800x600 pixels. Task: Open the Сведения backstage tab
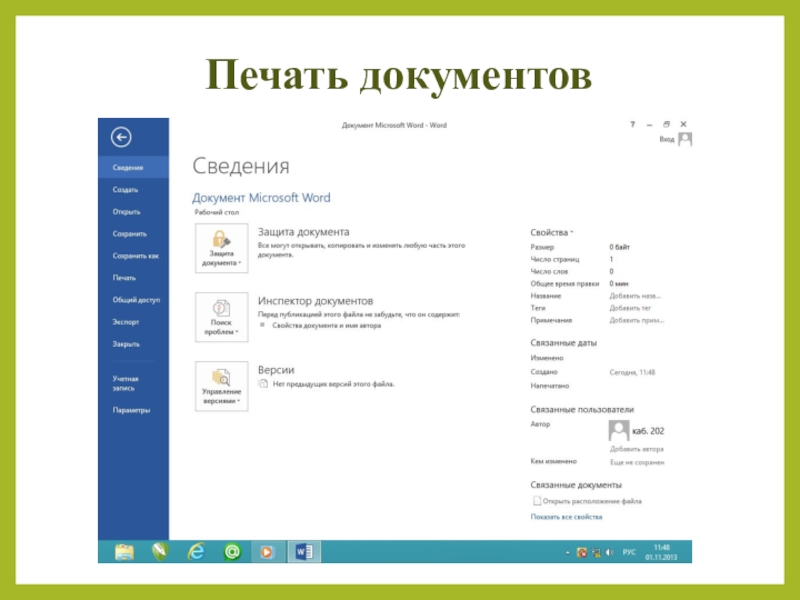click(133, 167)
